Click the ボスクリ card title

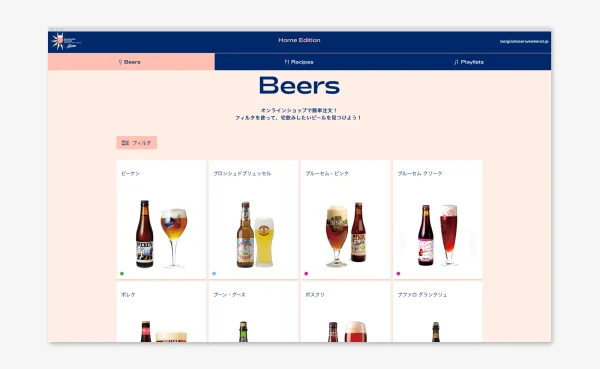[x=315, y=295]
